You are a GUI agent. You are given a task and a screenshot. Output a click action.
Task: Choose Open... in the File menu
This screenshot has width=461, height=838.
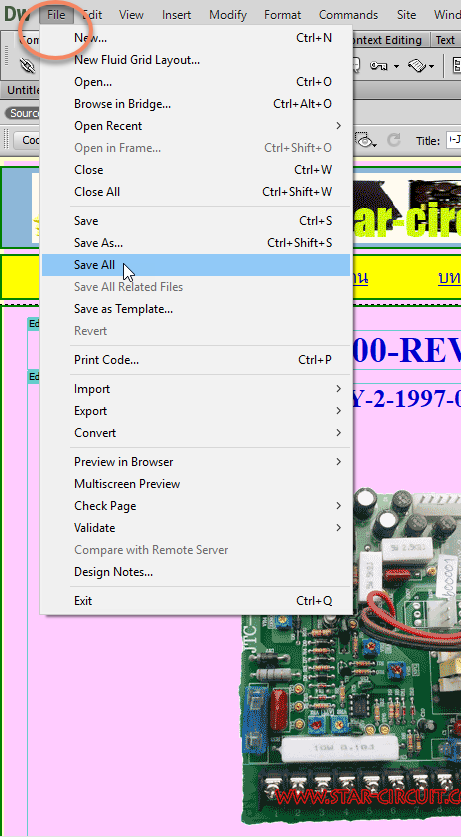(x=196, y=82)
